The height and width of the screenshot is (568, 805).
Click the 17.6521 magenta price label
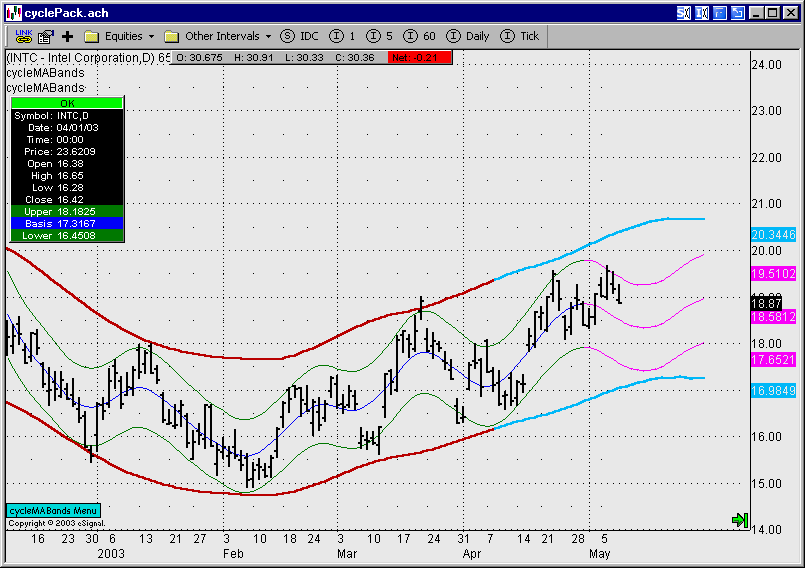point(773,359)
